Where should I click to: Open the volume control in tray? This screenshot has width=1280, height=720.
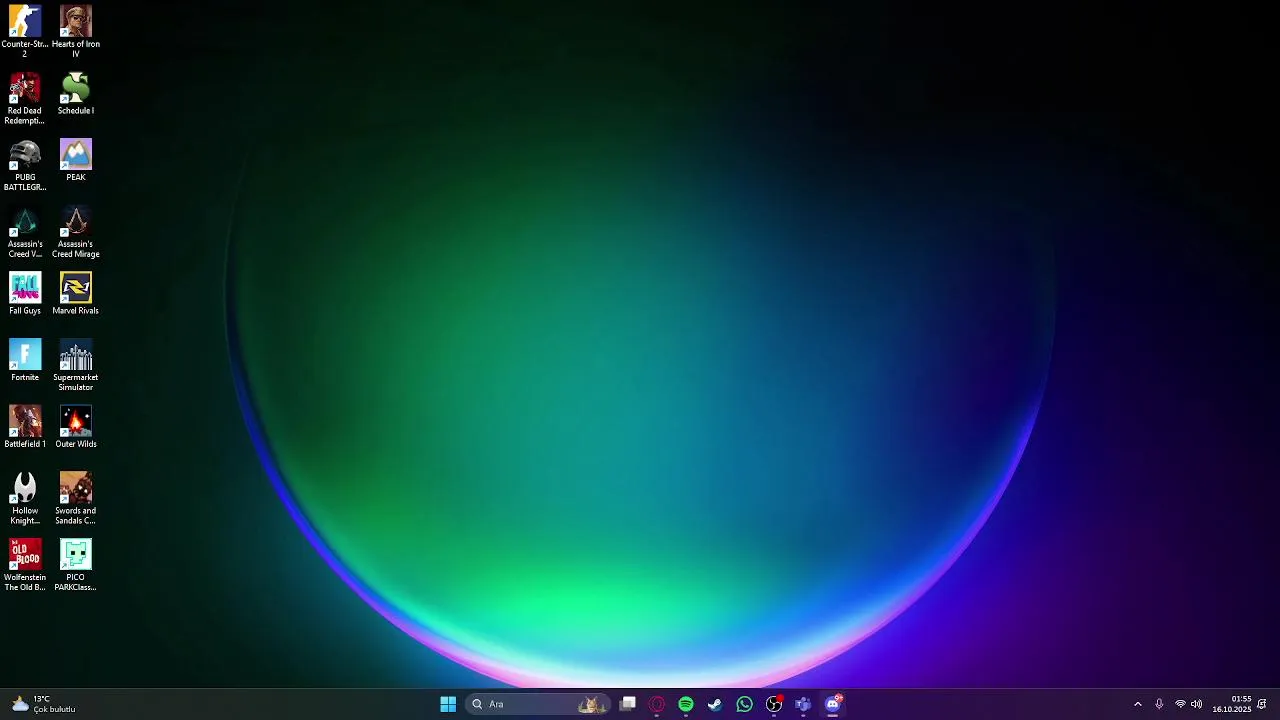[1196, 704]
